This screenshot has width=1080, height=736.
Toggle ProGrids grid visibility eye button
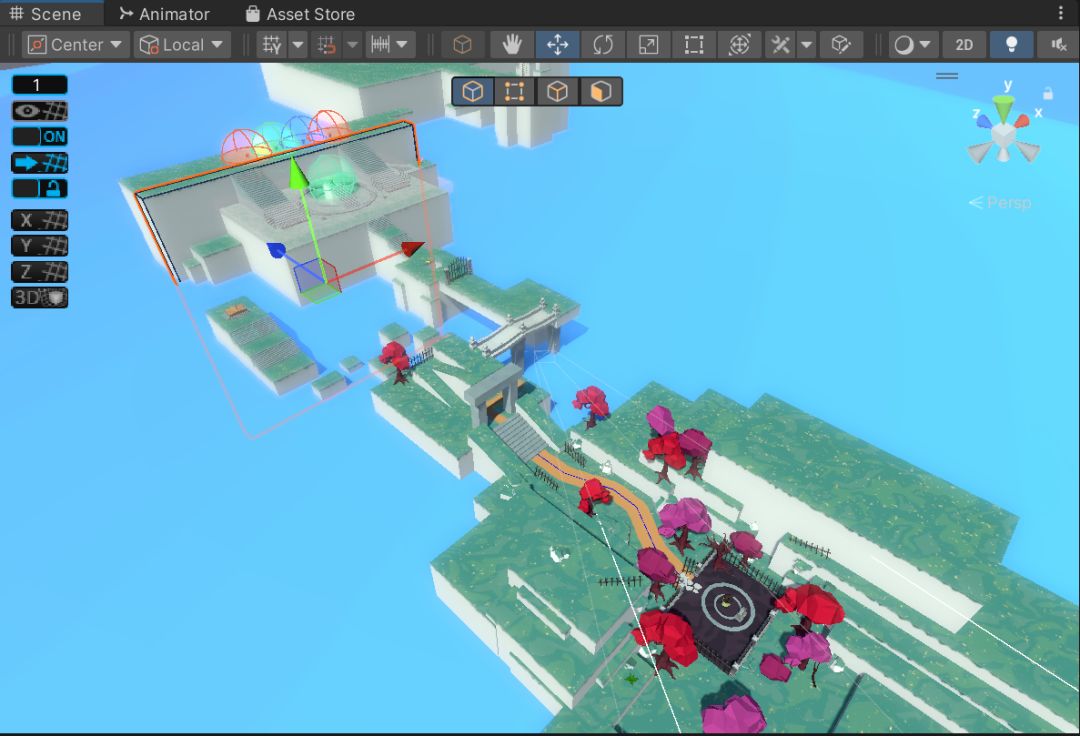click(x=39, y=111)
